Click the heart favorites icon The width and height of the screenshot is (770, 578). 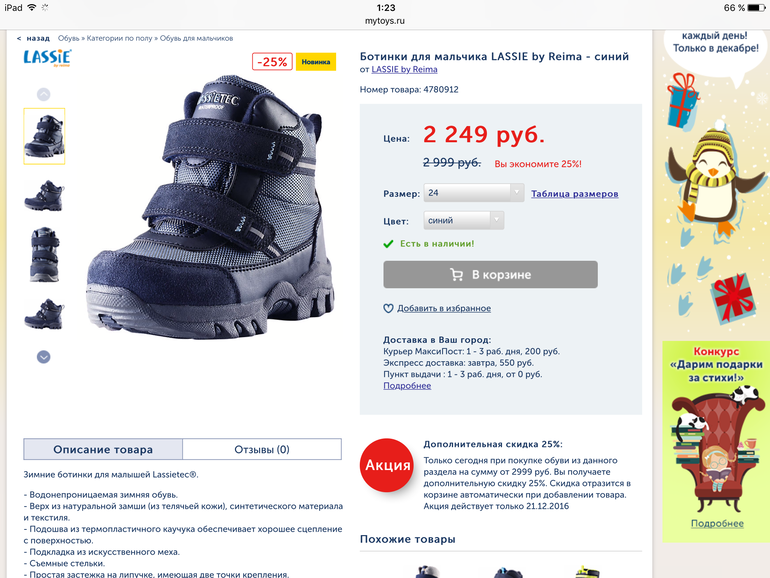pos(388,308)
